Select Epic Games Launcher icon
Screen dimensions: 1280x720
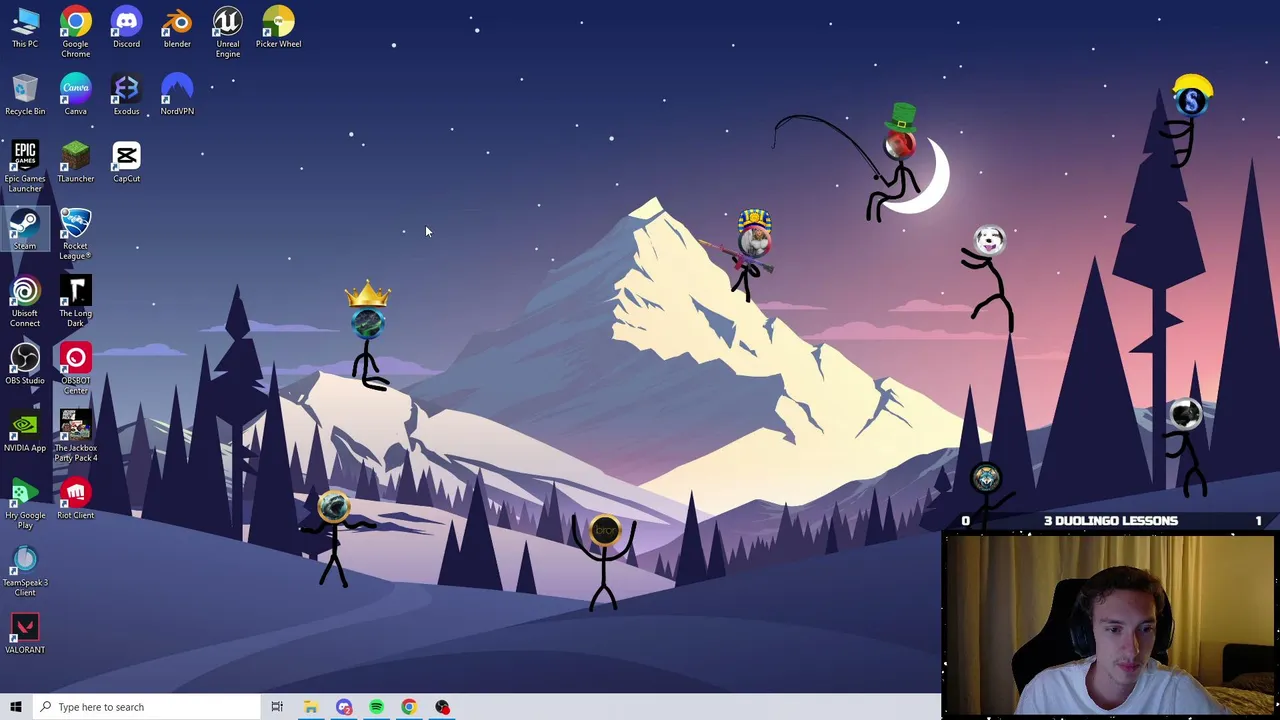tap(25, 167)
